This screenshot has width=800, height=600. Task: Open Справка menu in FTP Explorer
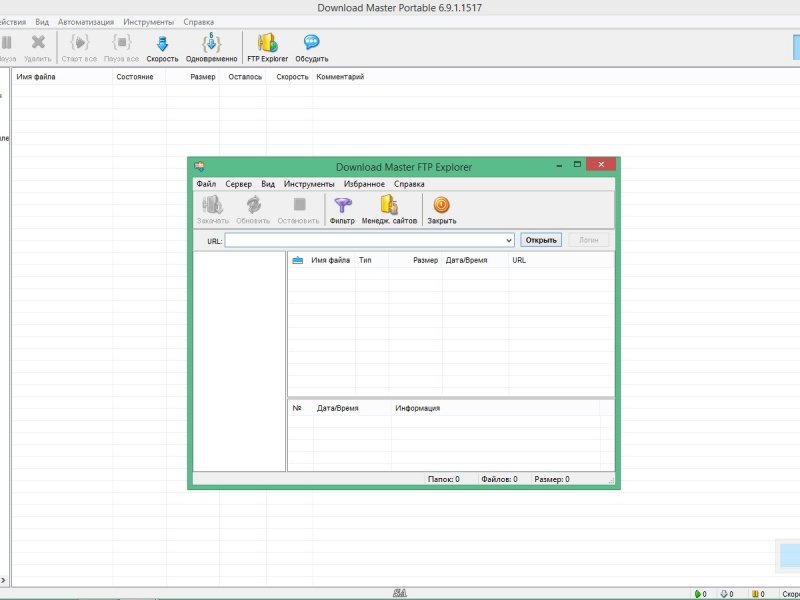coord(409,184)
